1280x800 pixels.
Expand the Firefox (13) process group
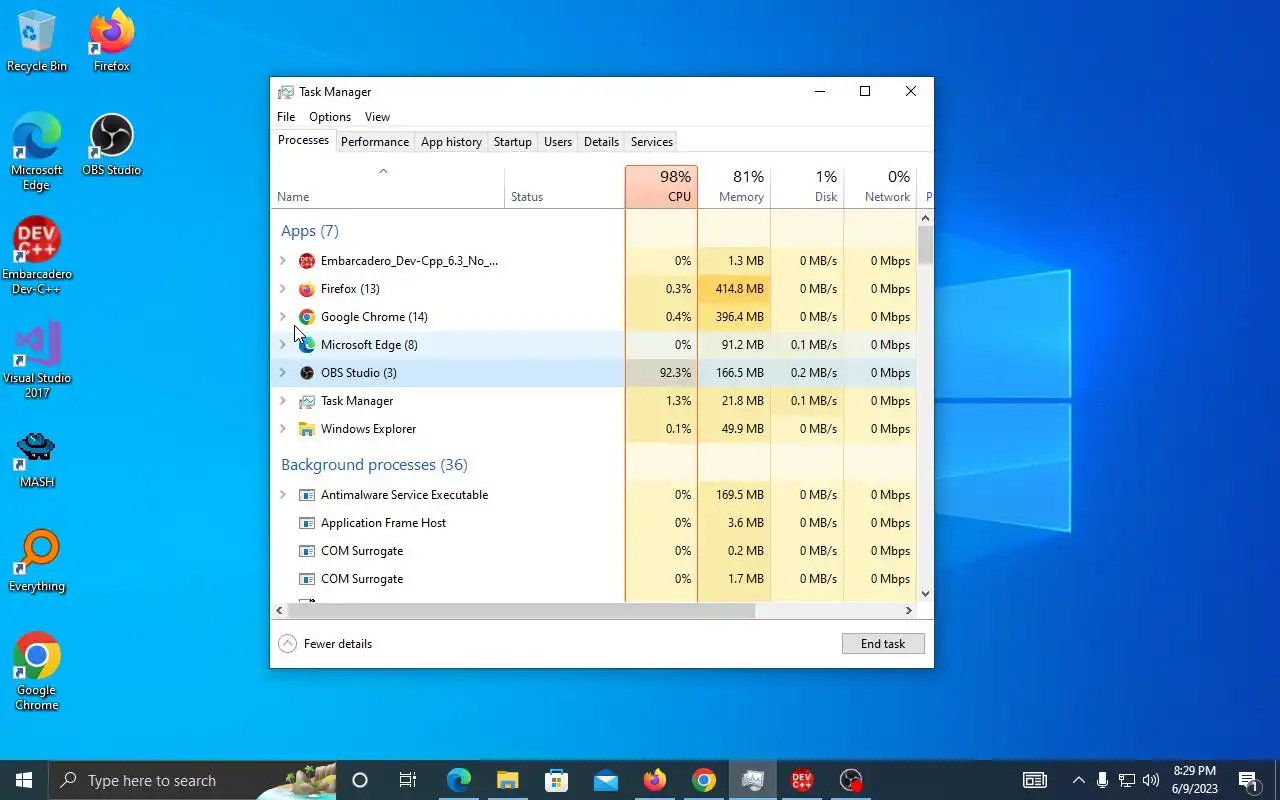(282, 289)
